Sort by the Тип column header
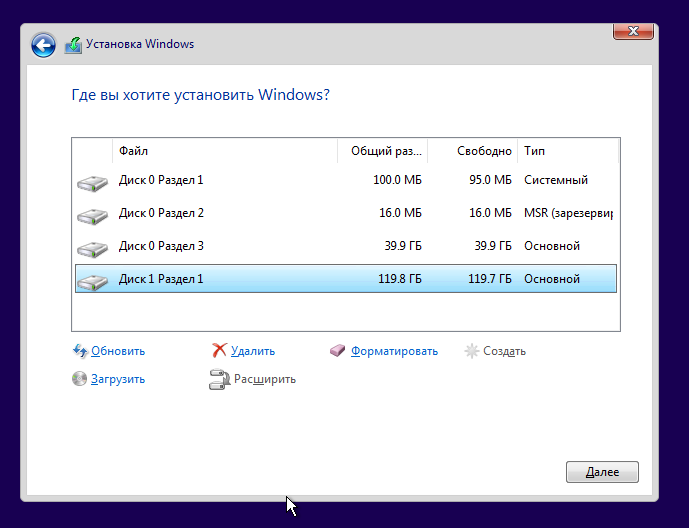 pyautogui.click(x=568, y=151)
